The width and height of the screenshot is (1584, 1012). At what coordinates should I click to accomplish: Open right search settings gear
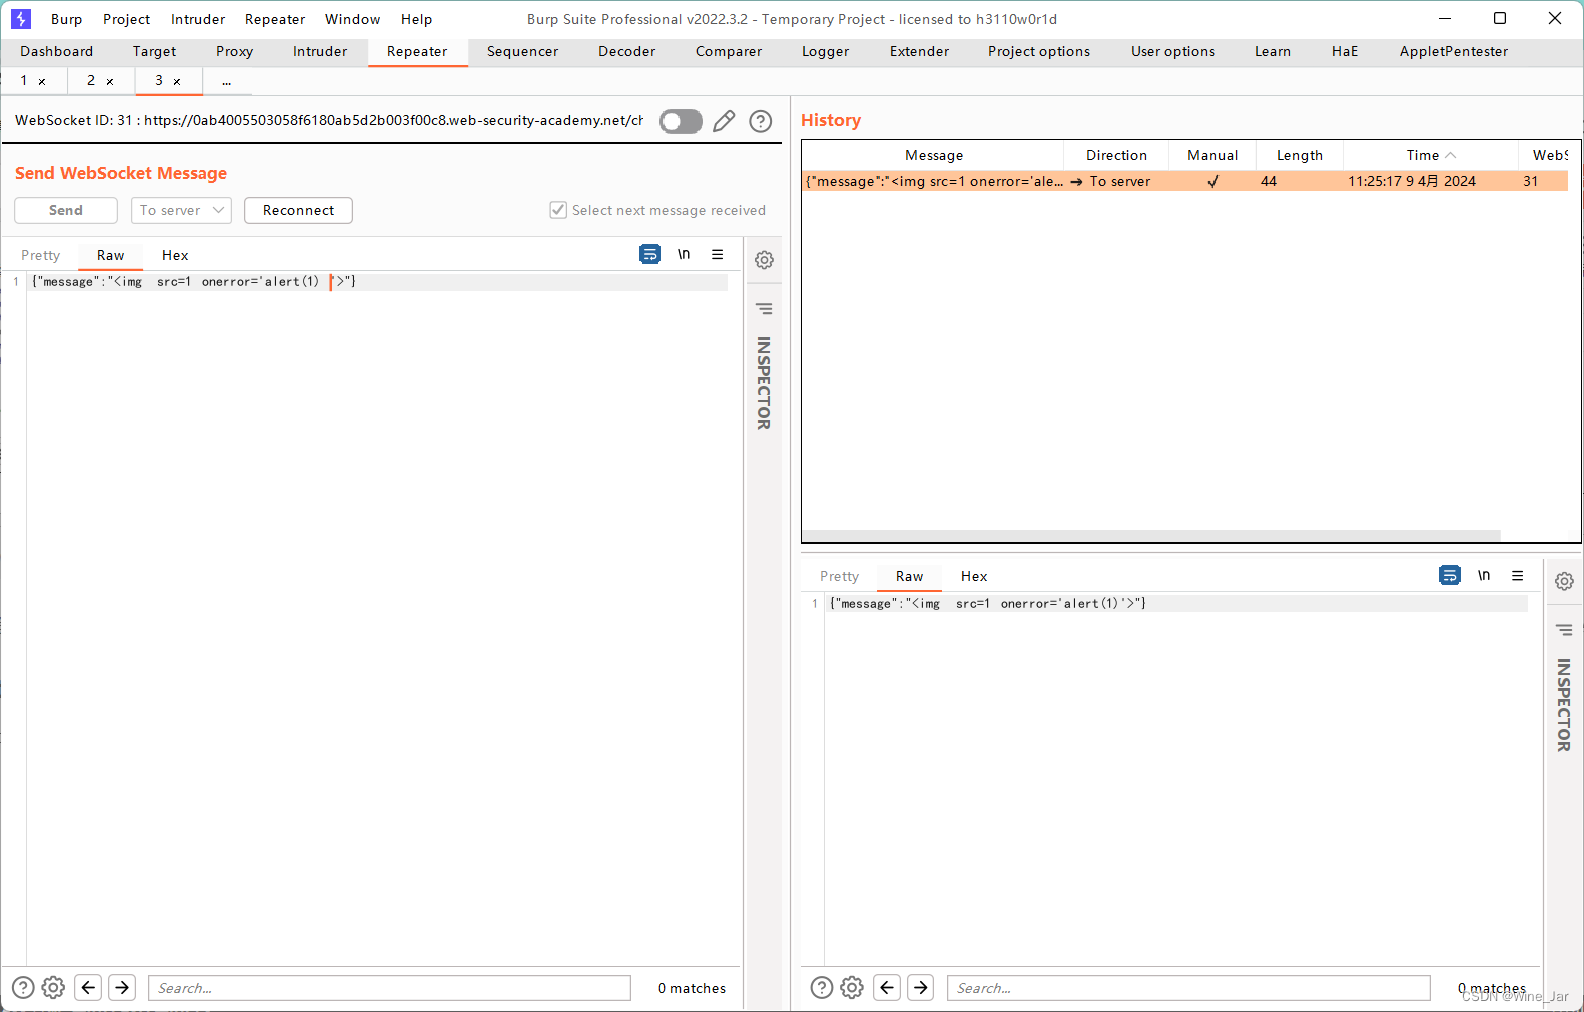[852, 988]
